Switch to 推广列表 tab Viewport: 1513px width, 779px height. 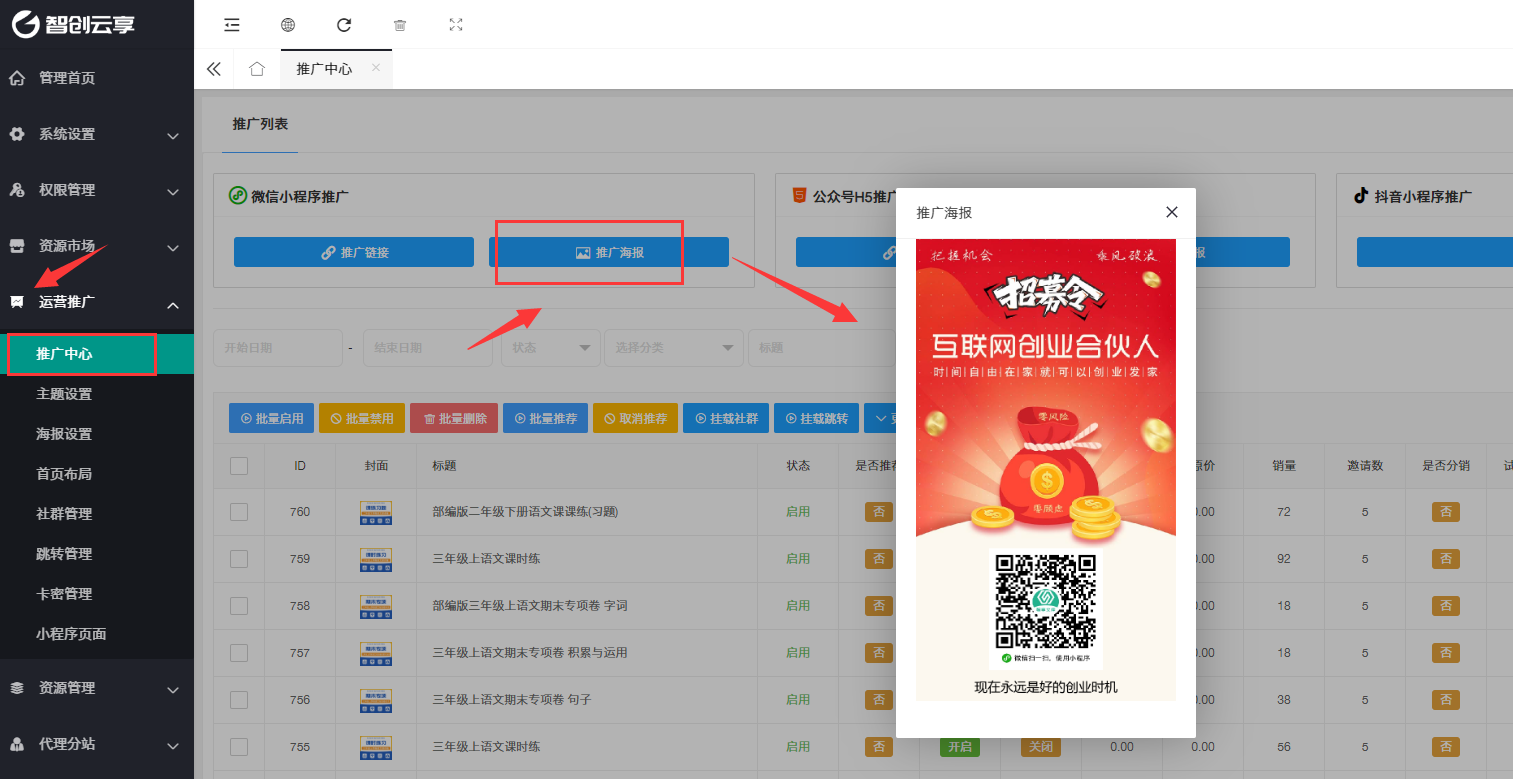click(260, 124)
